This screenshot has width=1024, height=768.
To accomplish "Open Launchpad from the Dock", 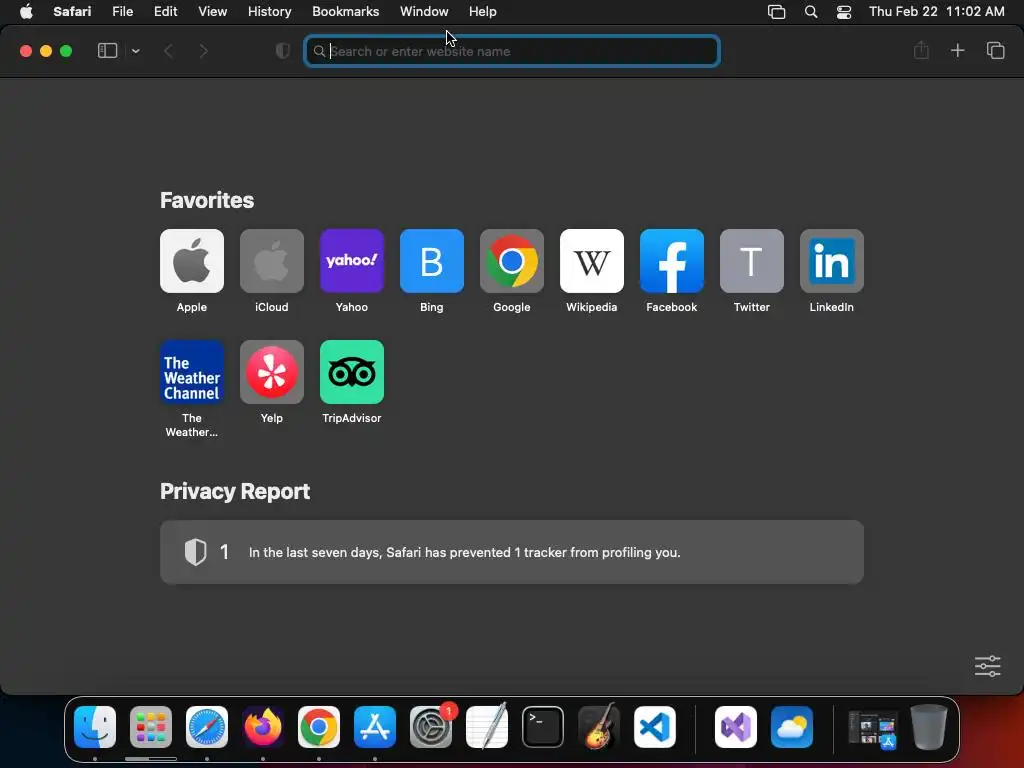I will [x=151, y=727].
